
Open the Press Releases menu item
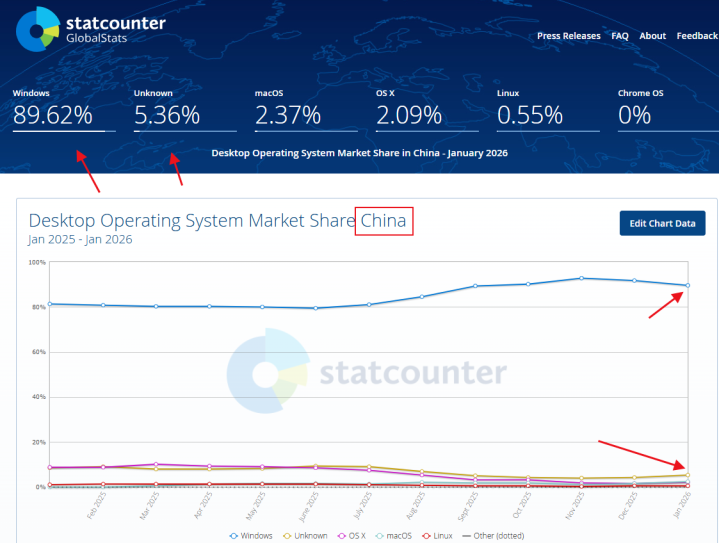(x=569, y=36)
